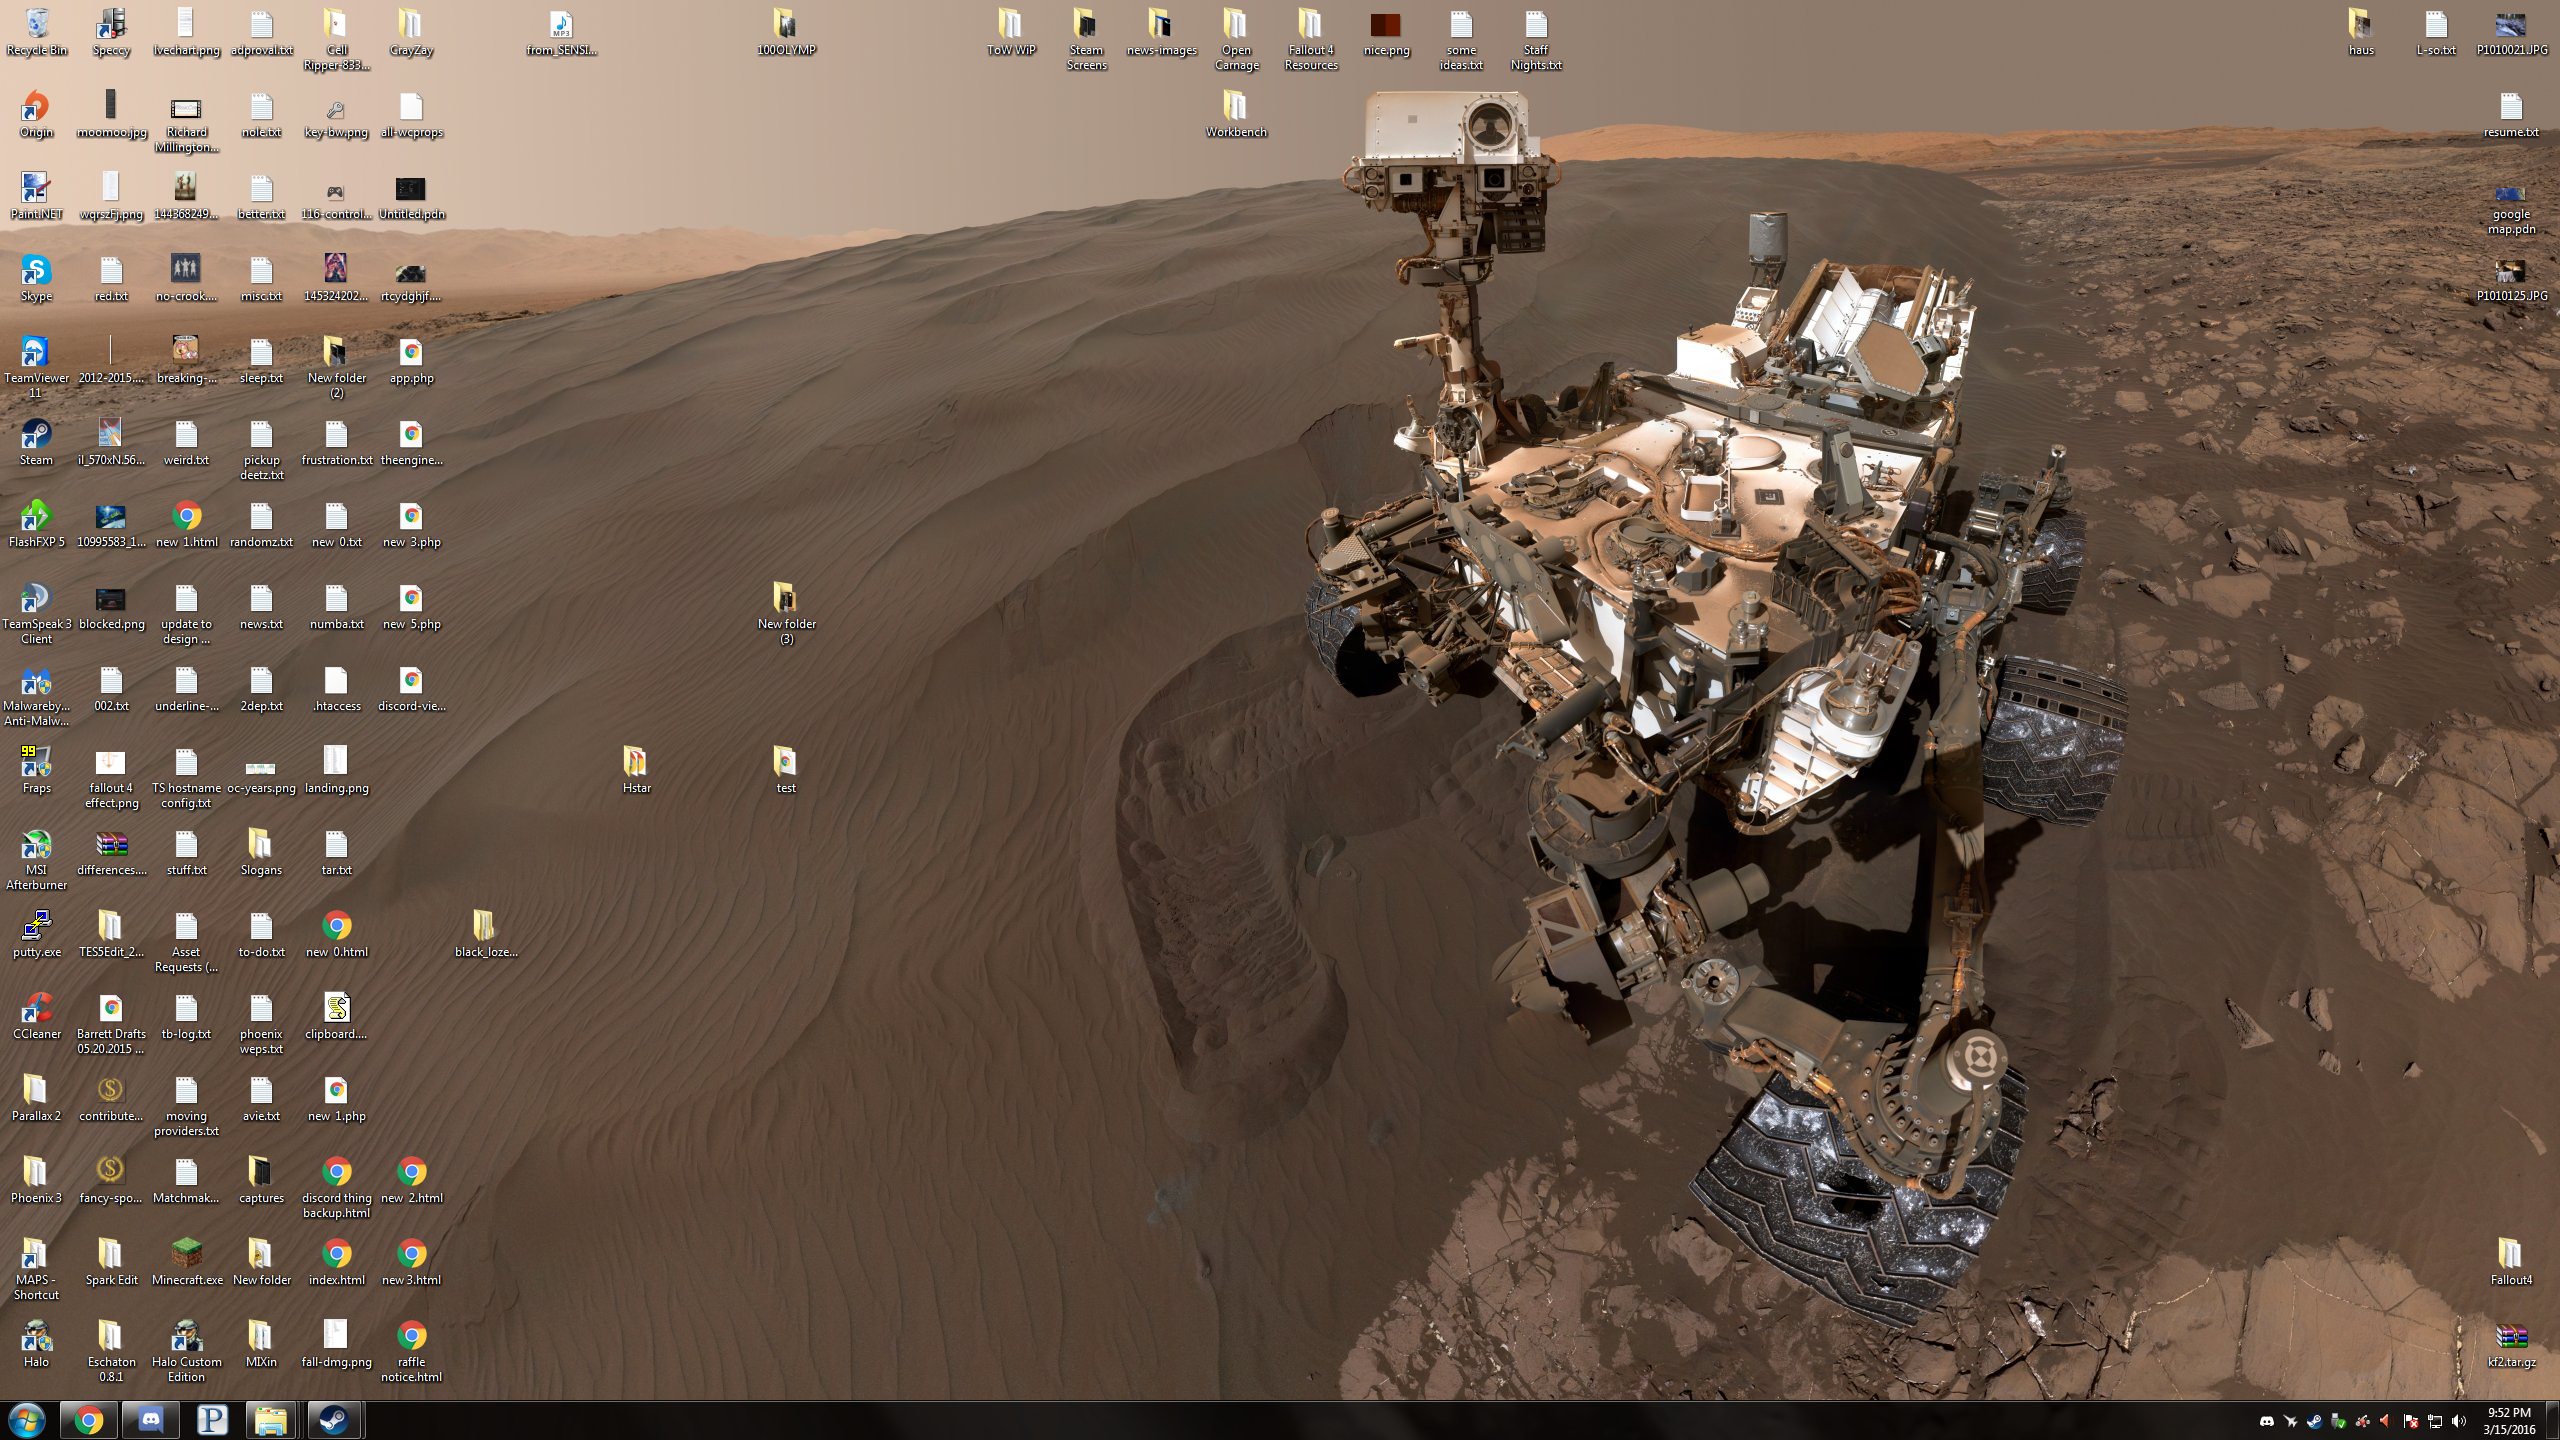This screenshot has width=2560, height=1440.
Task: Launch Speccy from the desktop
Action: (x=111, y=32)
